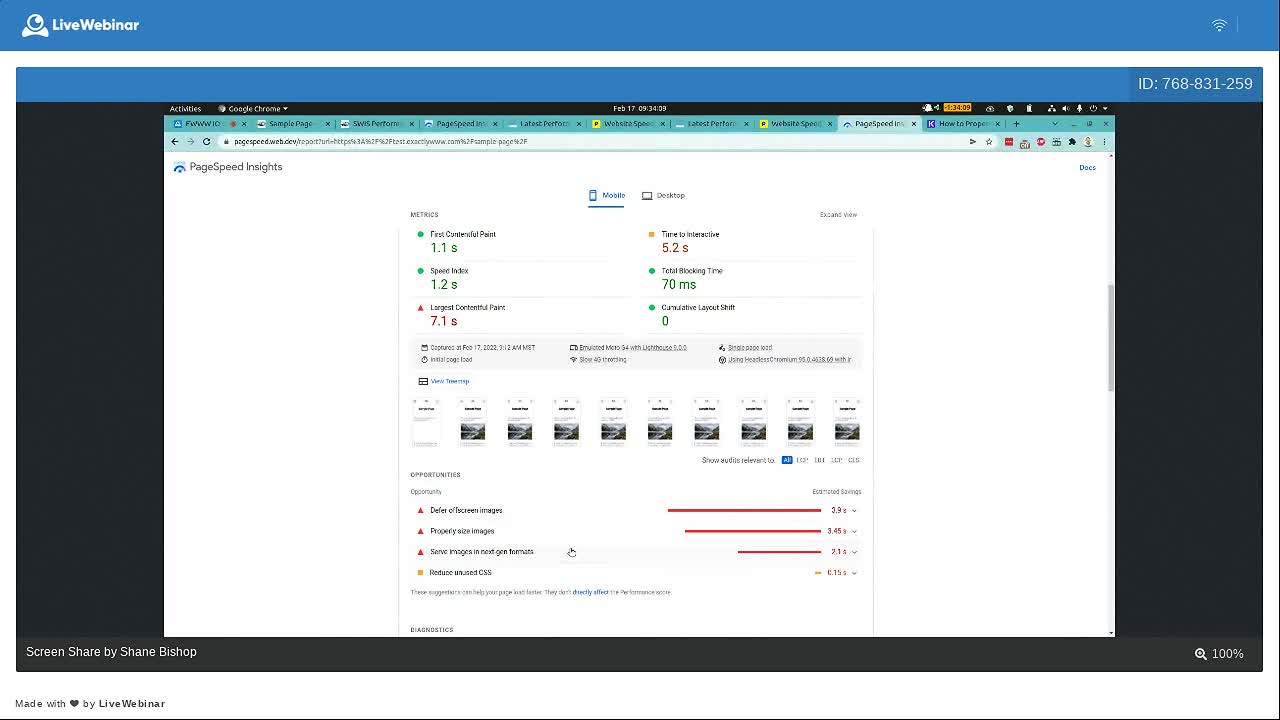The height and width of the screenshot is (720, 1280).
Task: Open Chrome three-dot menu
Action: (x=1104, y=142)
